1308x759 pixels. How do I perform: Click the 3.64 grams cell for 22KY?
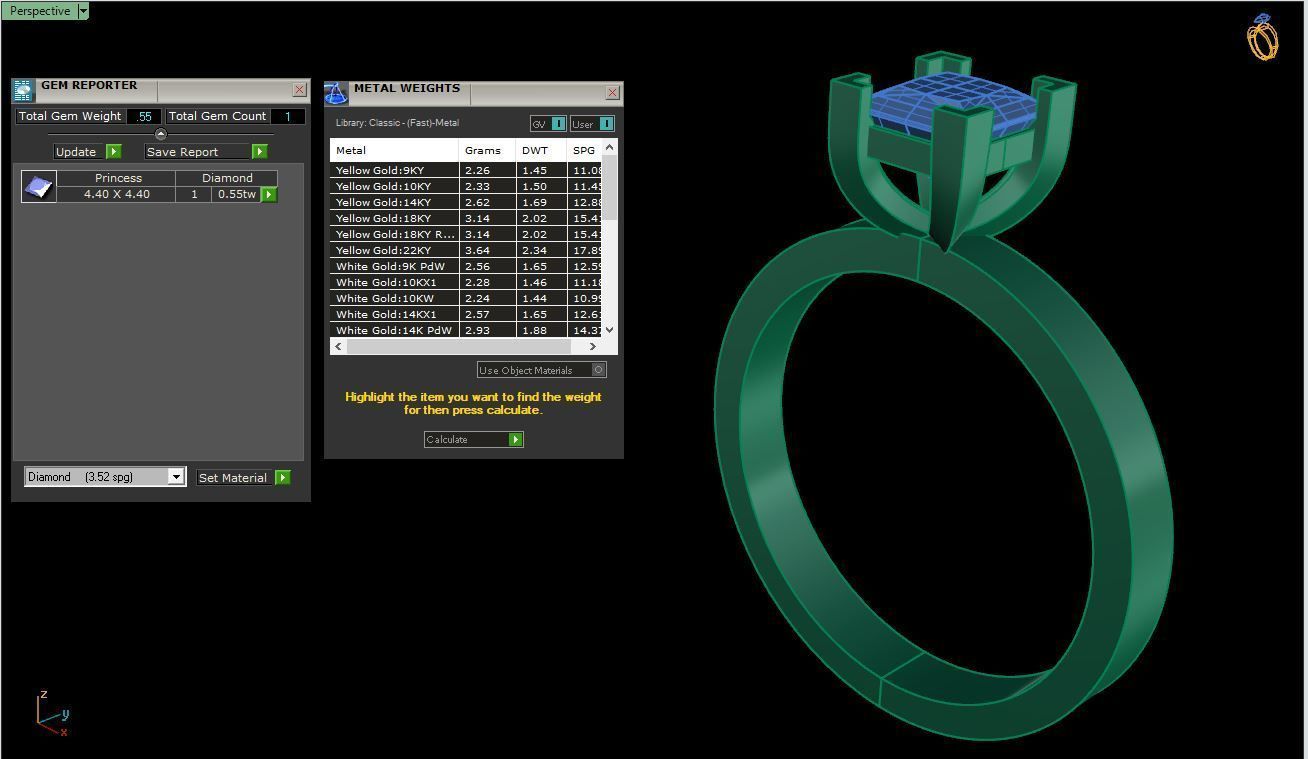click(x=488, y=250)
